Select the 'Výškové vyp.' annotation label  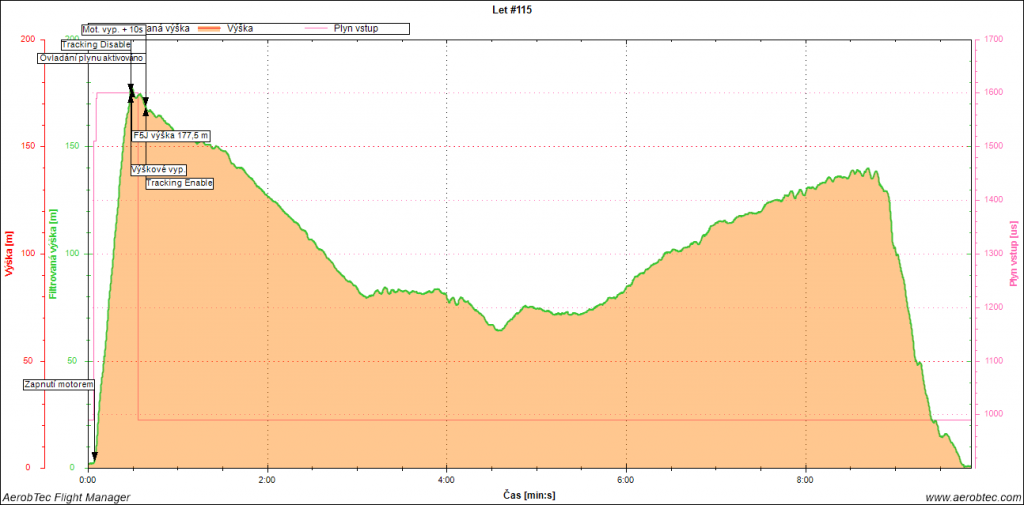click(x=158, y=170)
